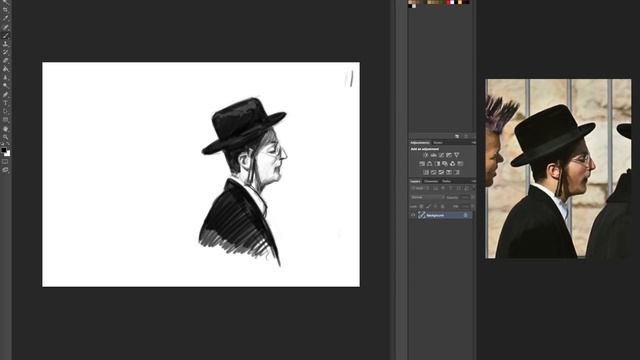Add a Threshold adjustment
The width and height of the screenshot is (640, 360).
click(441, 172)
